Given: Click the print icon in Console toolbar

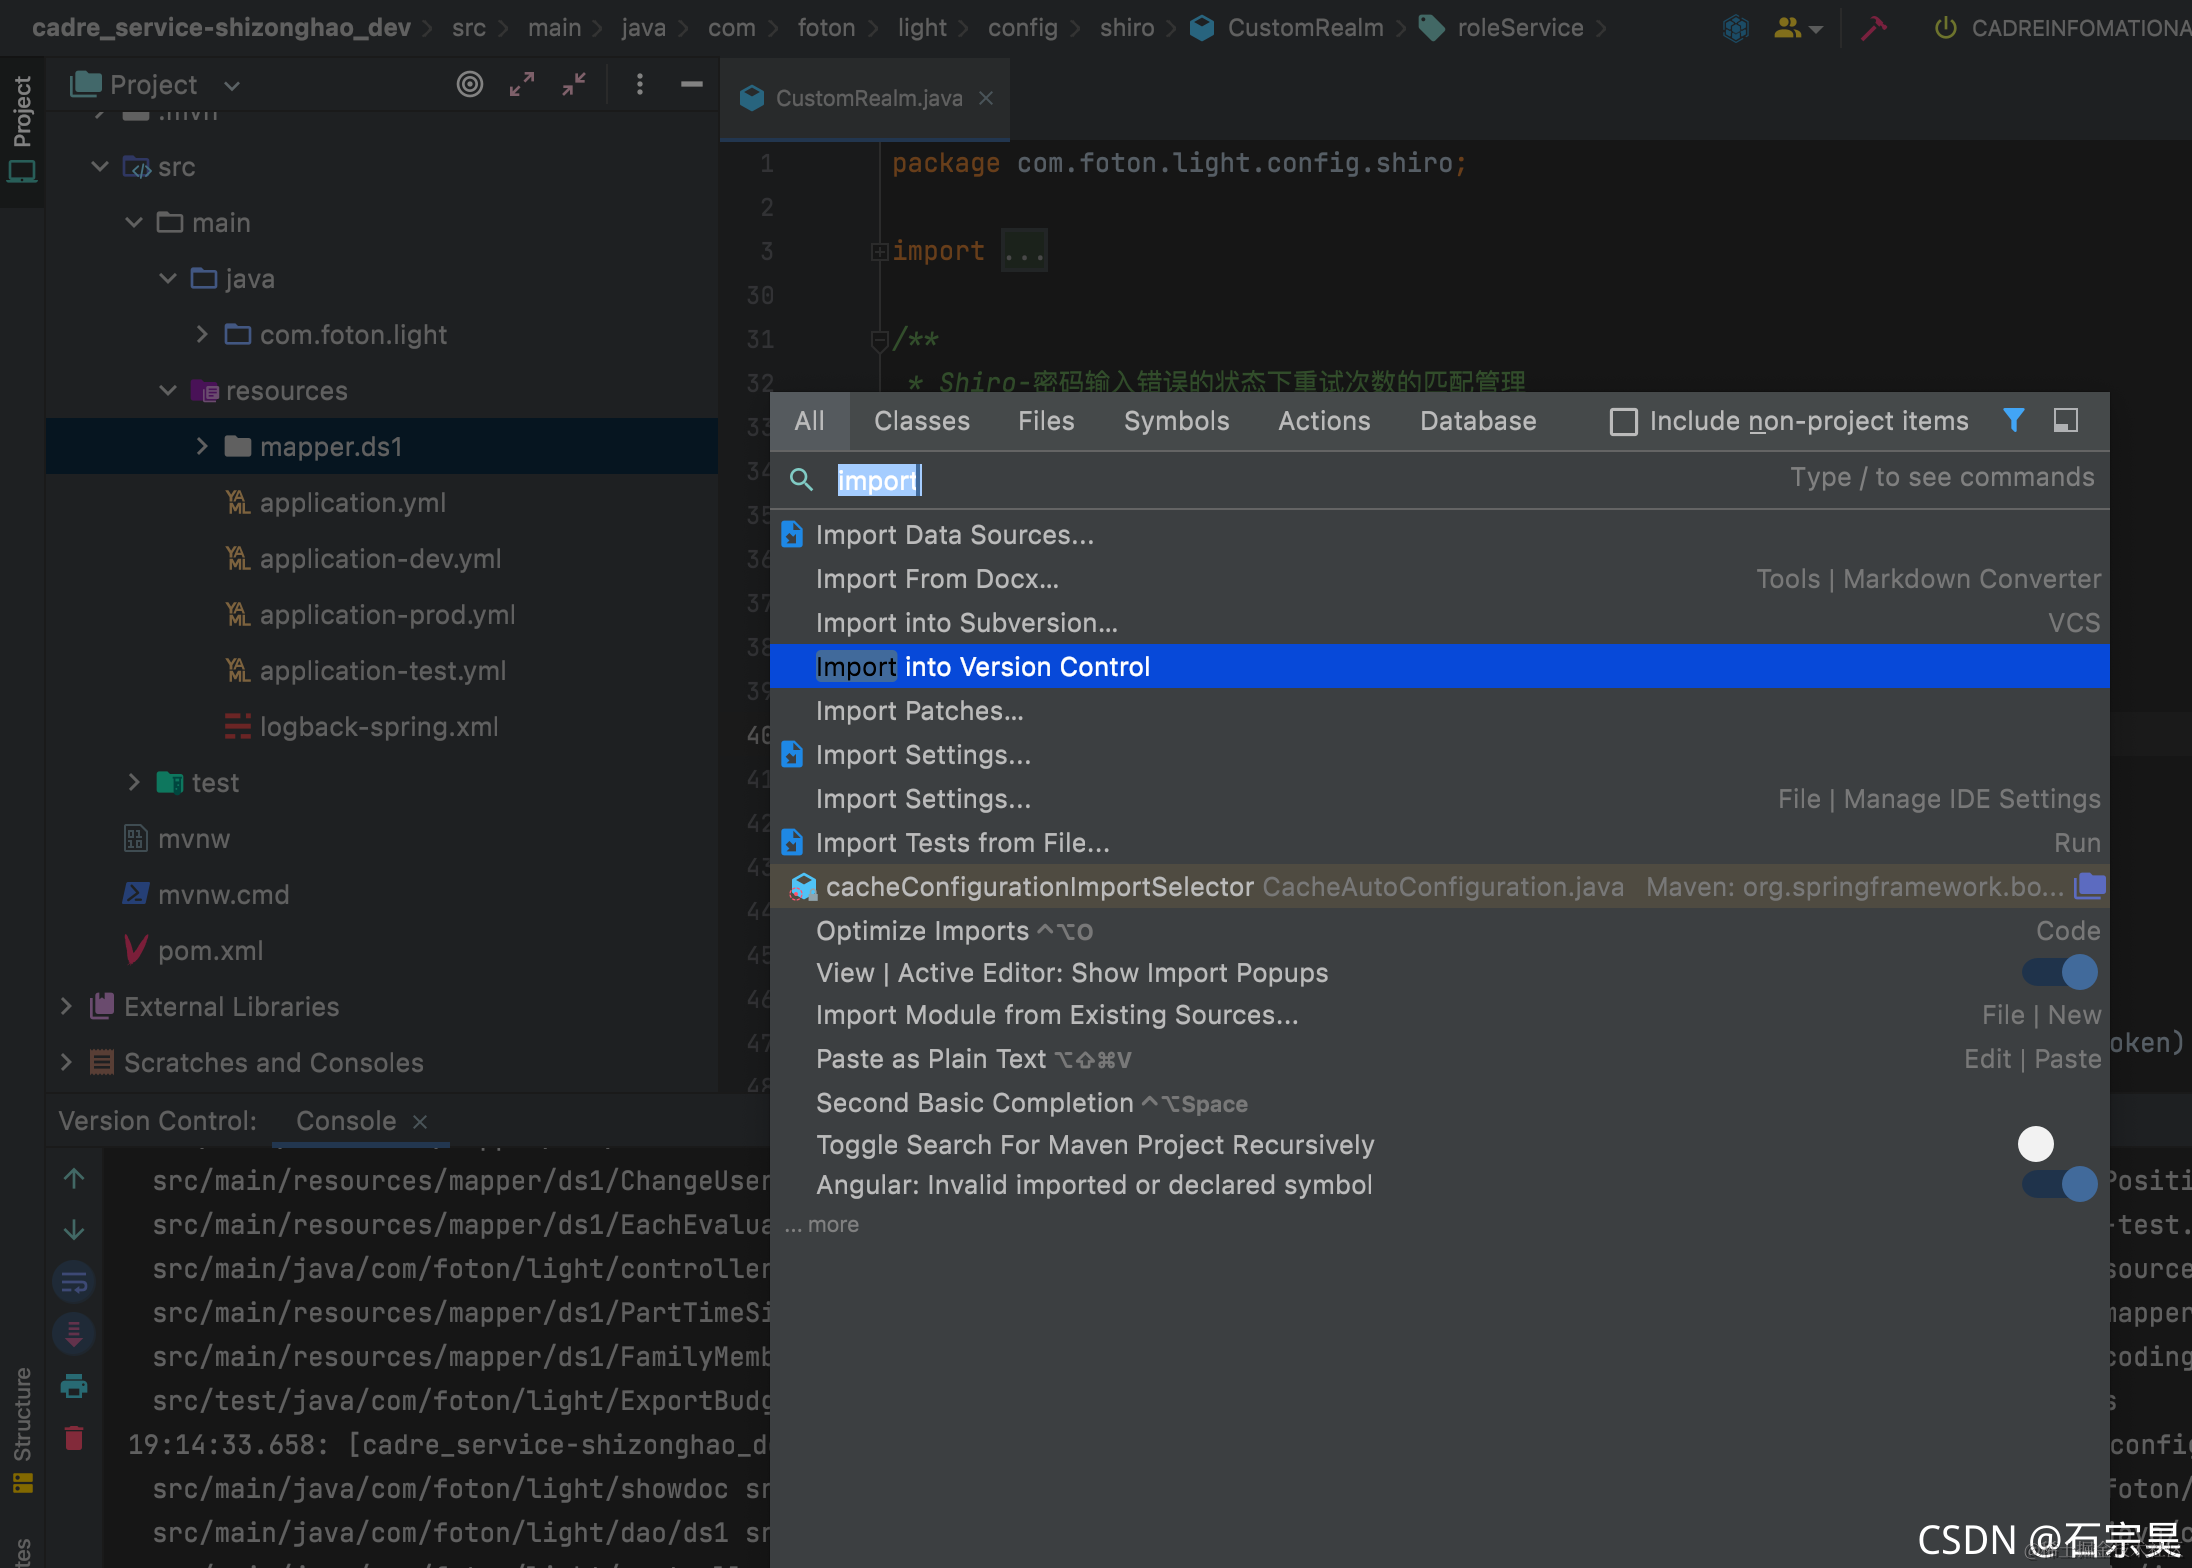Looking at the screenshot, I should 74,1386.
